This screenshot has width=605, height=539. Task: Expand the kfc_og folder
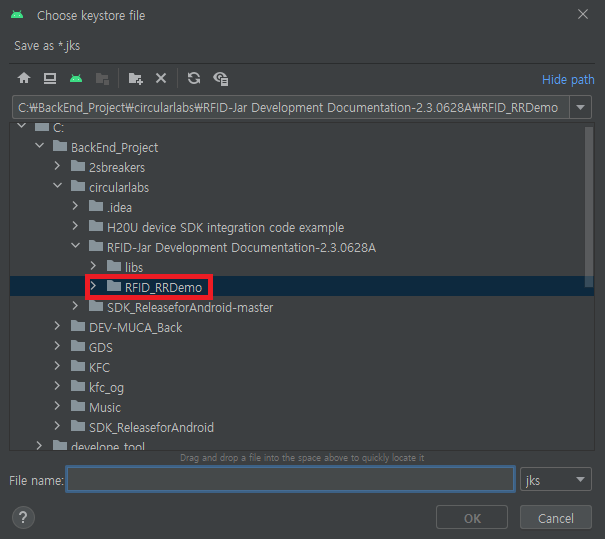pyautogui.click(x=57, y=386)
